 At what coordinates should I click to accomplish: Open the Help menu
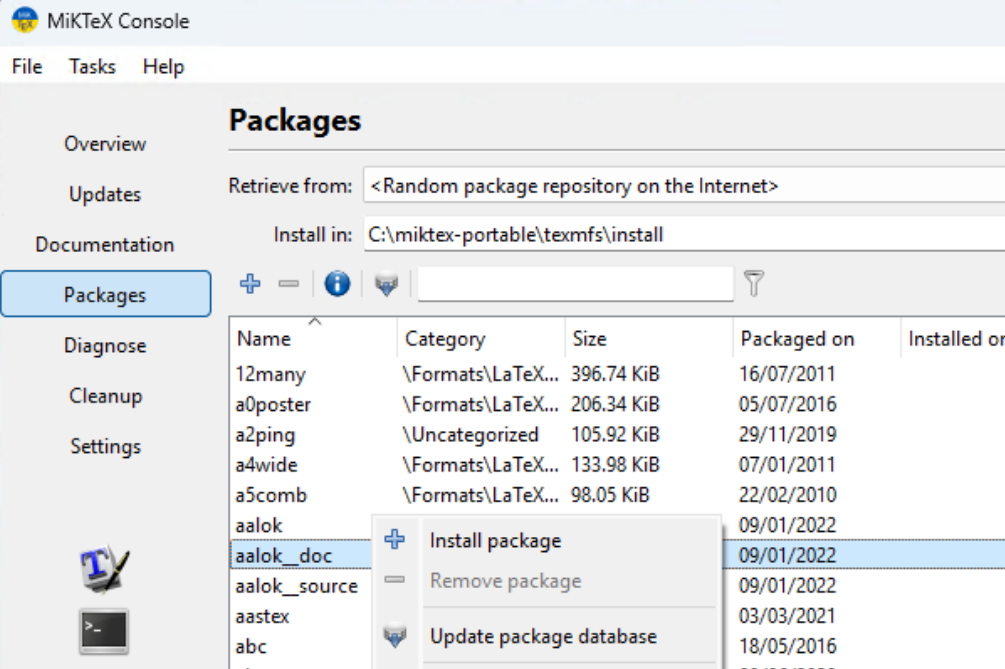tap(163, 67)
